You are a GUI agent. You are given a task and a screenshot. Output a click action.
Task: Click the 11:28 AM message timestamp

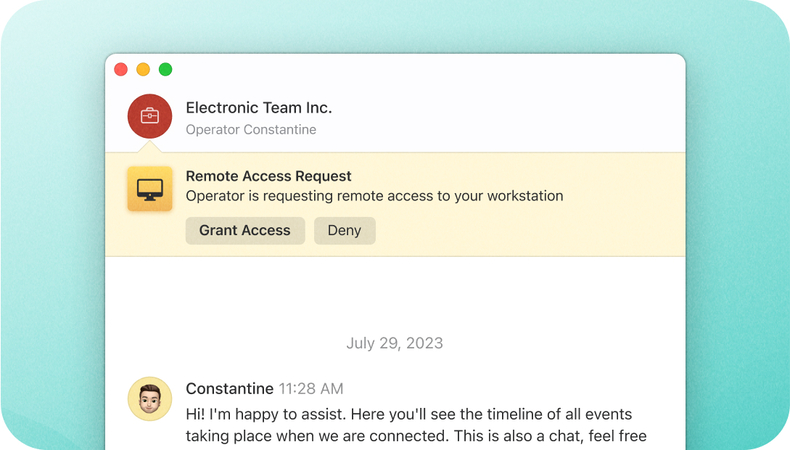click(x=310, y=389)
